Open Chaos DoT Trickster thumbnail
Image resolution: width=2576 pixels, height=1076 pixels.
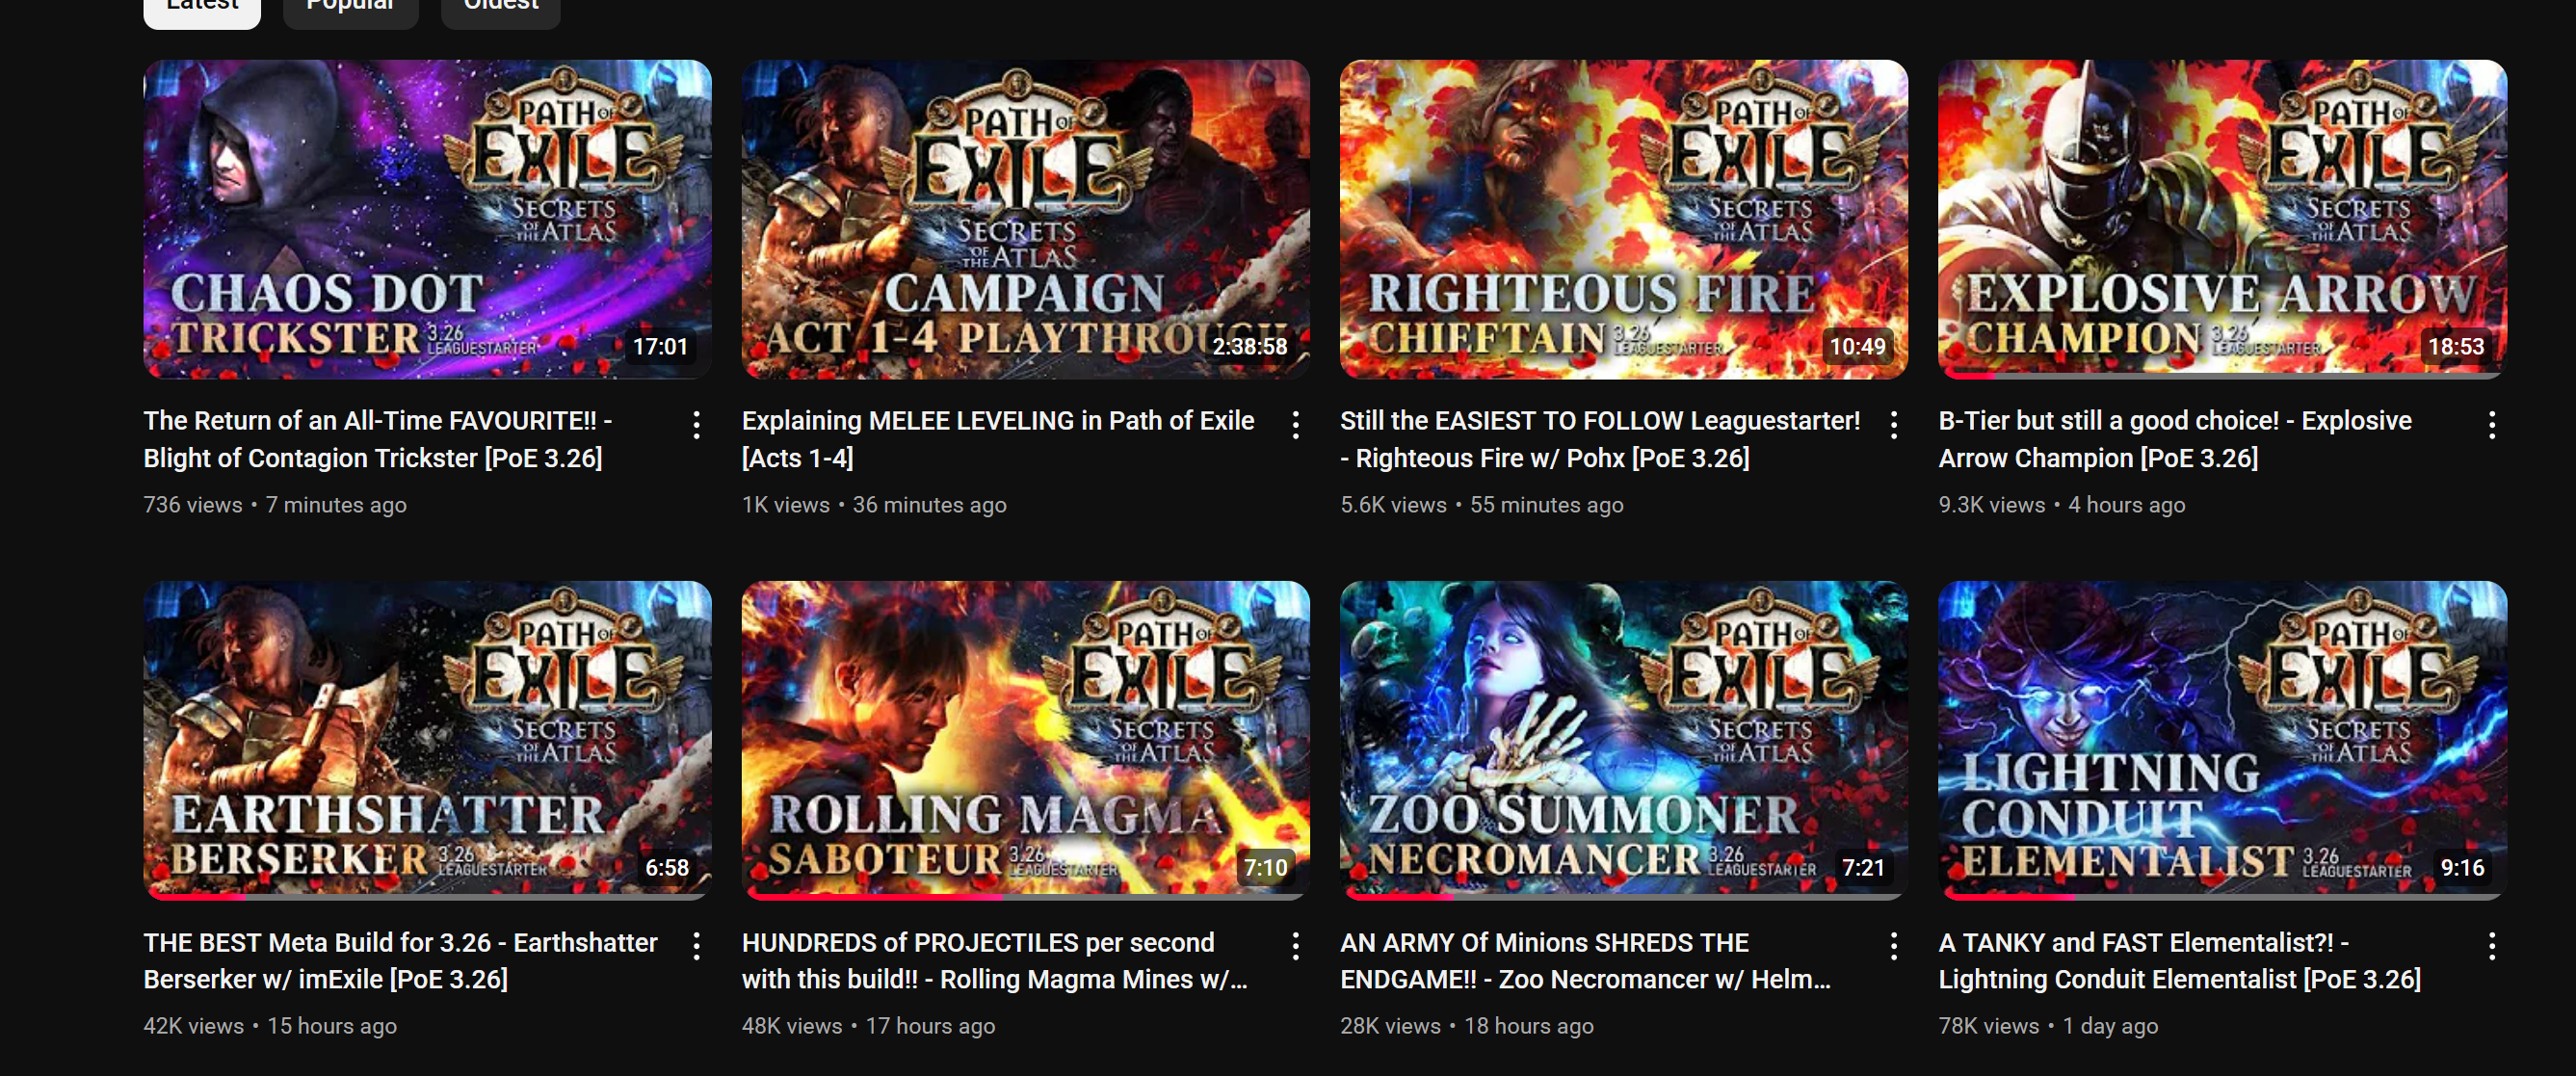pyautogui.click(x=427, y=219)
